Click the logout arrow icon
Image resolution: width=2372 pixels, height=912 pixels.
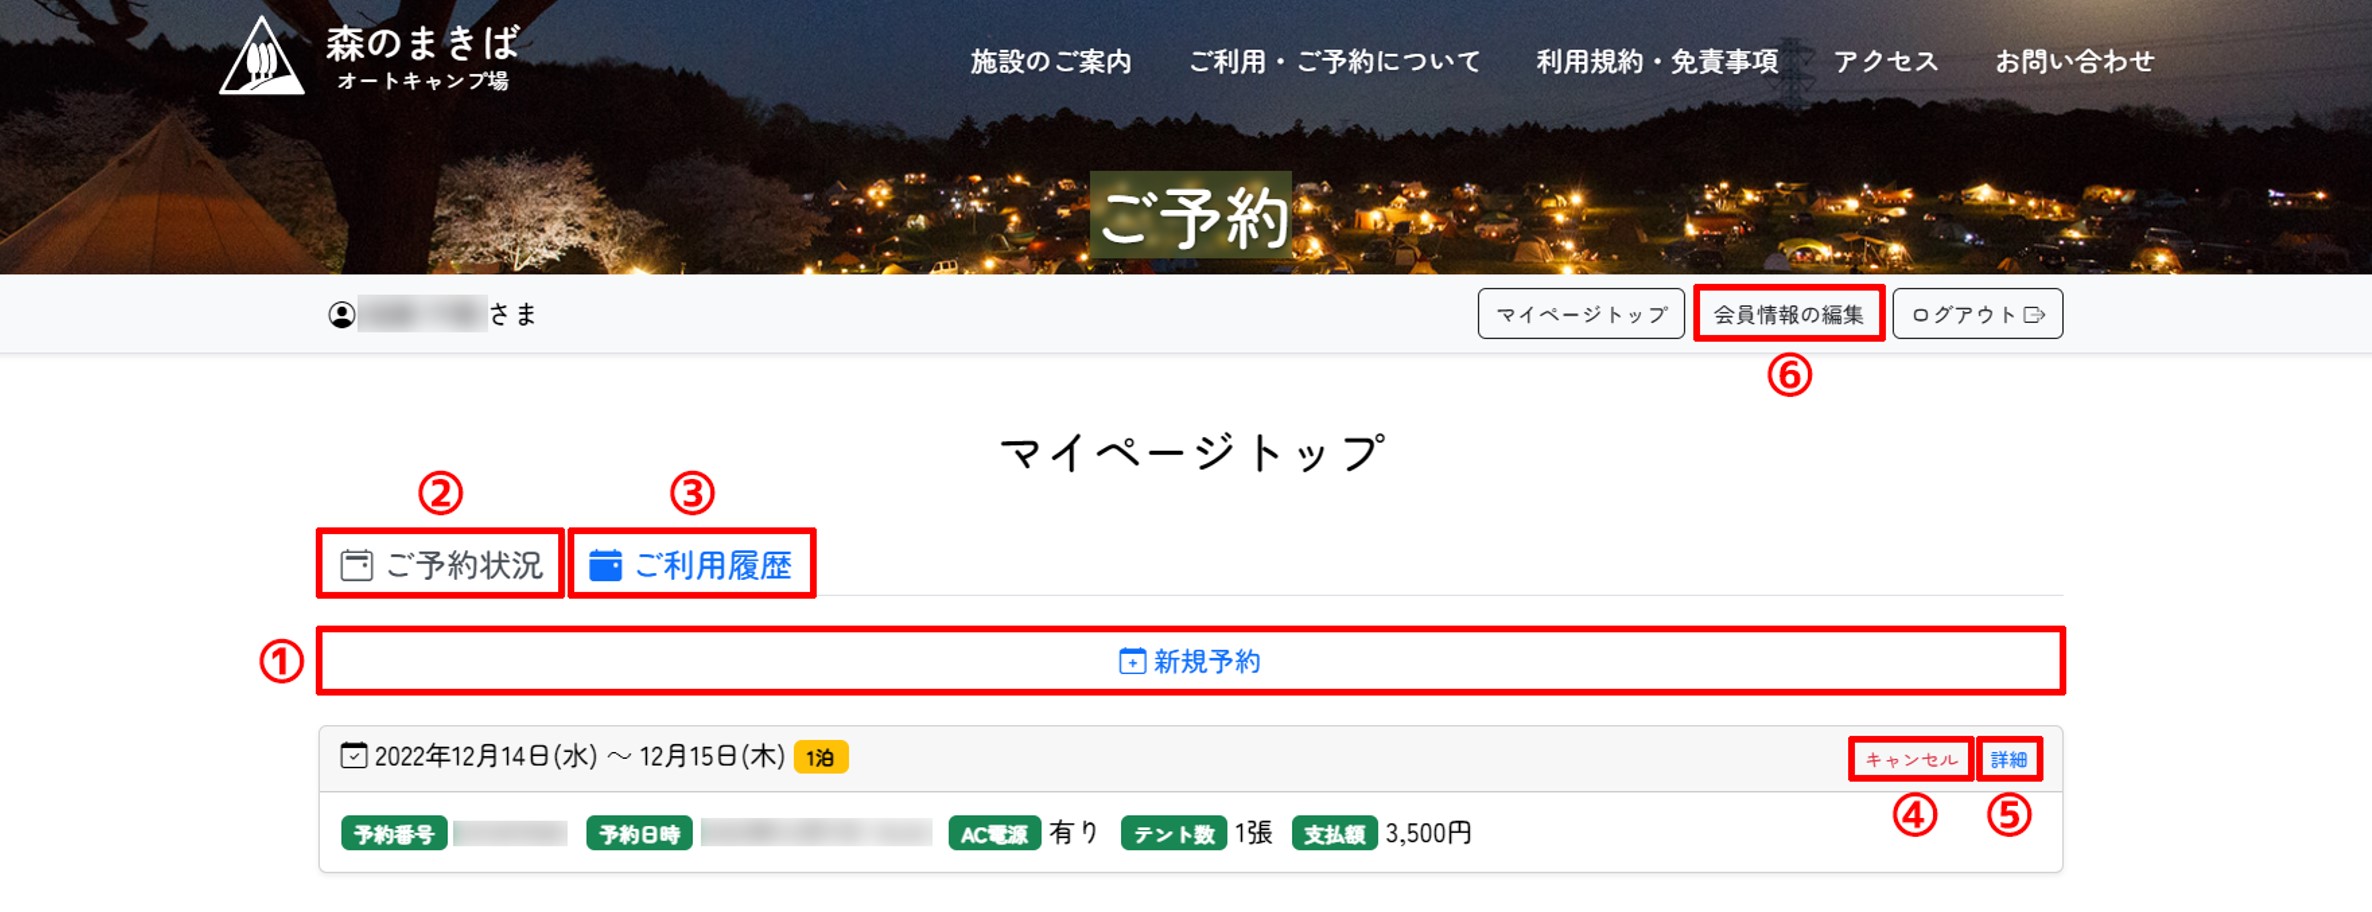click(2034, 315)
